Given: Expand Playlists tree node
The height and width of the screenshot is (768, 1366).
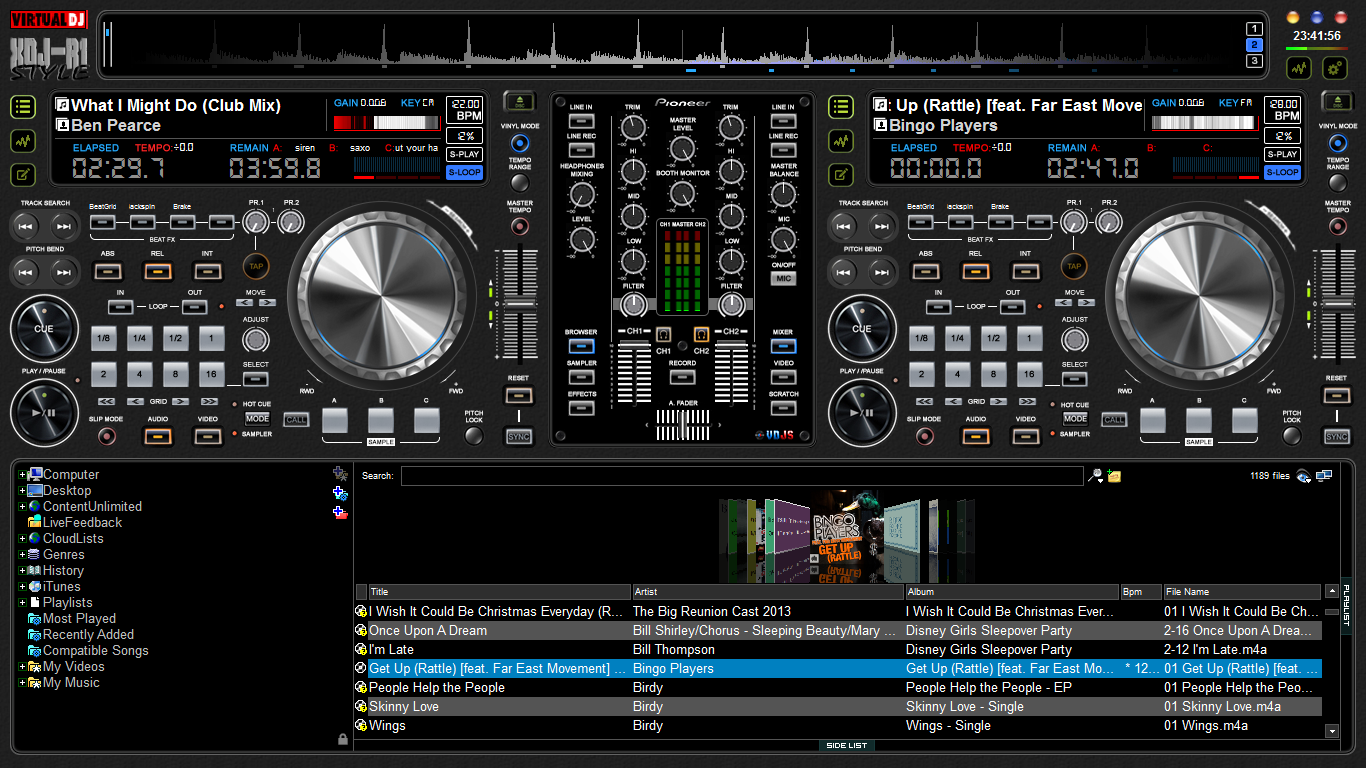Looking at the screenshot, I should click(22, 603).
